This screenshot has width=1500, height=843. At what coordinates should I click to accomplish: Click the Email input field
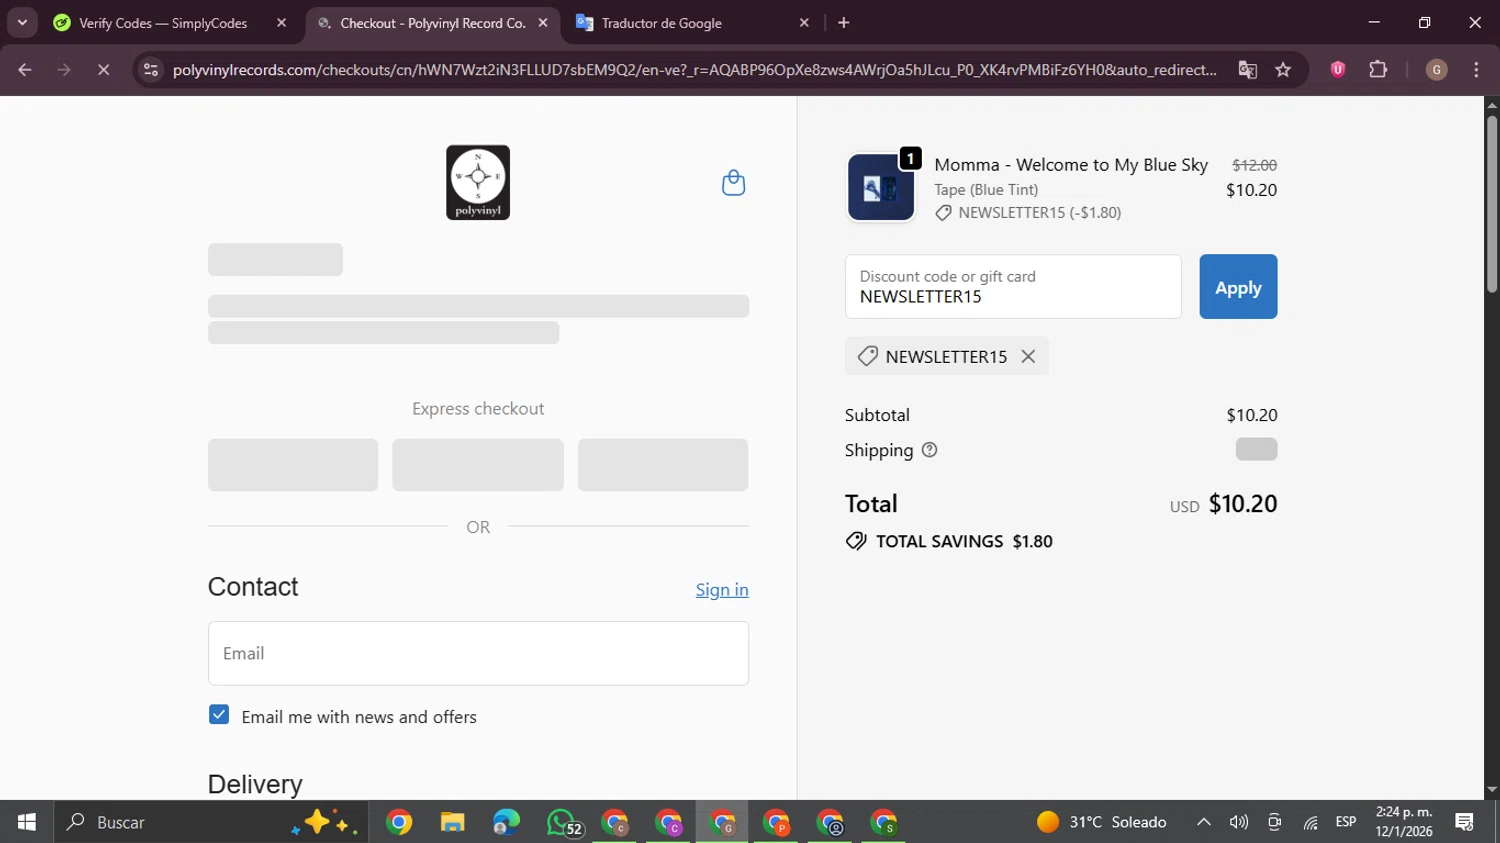point(478,653)
